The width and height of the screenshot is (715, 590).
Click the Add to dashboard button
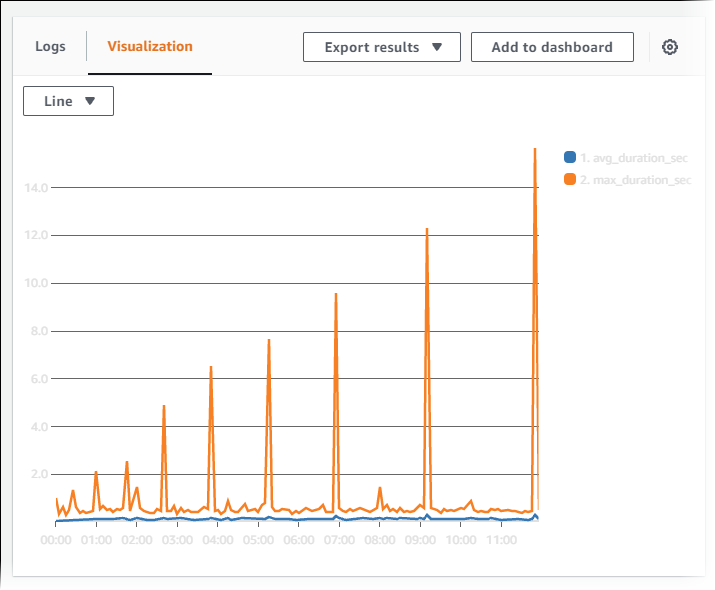point(552,47)
